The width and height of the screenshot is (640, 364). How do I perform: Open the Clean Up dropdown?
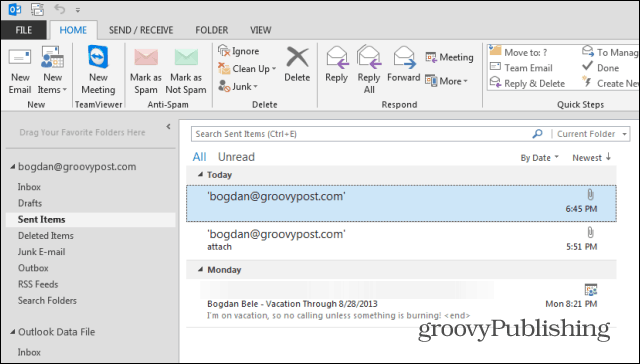tap(247, 69)
